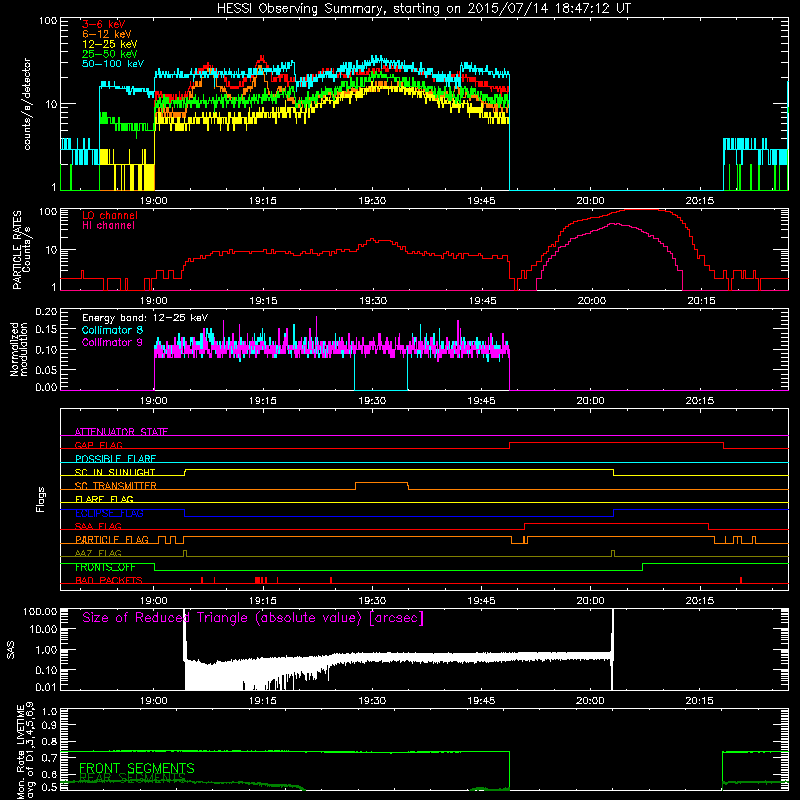Click the 'Normalized modulation' axis label

coord(19,349)
